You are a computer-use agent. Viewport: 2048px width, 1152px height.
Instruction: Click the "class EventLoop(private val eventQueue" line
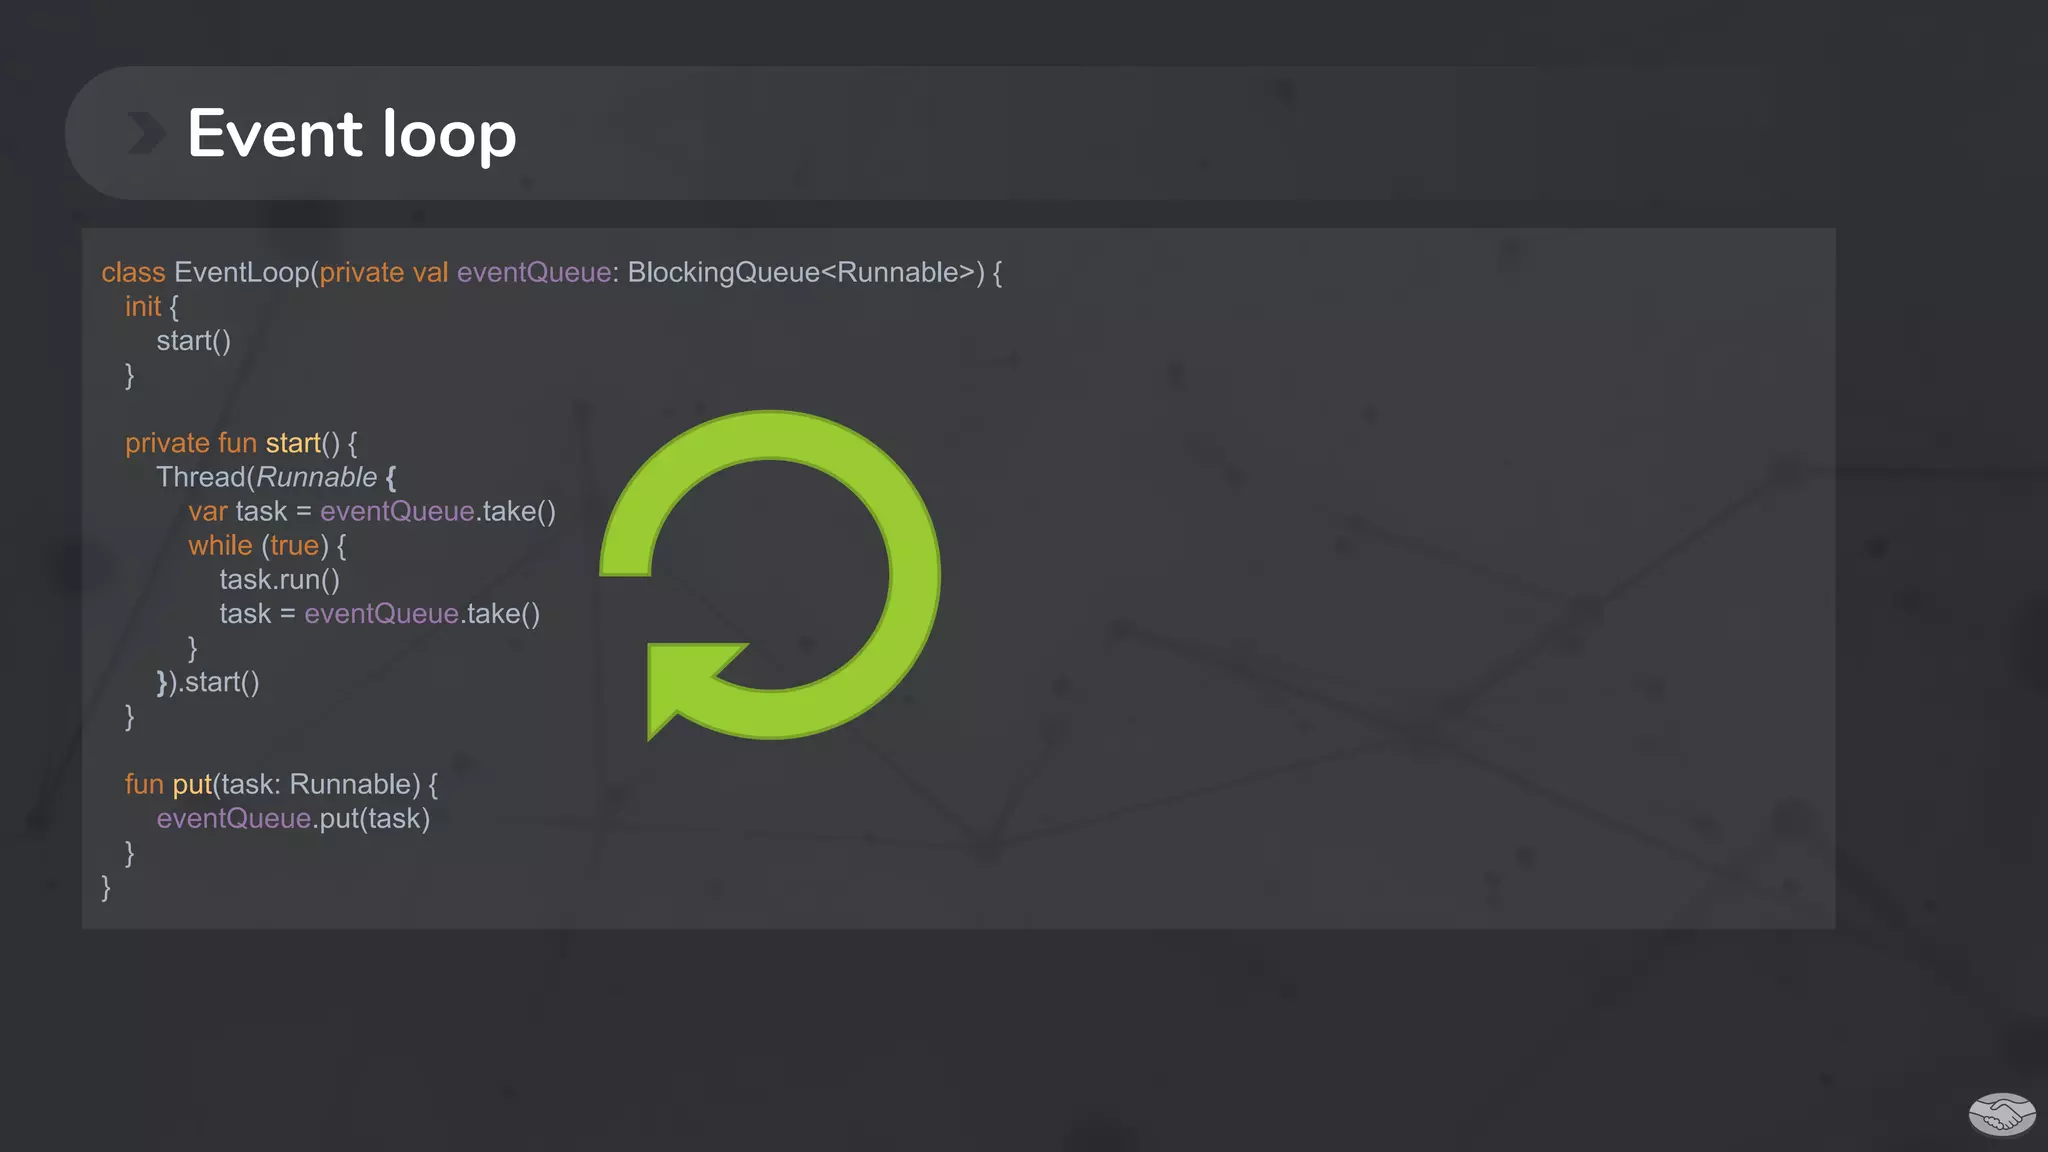551,272
